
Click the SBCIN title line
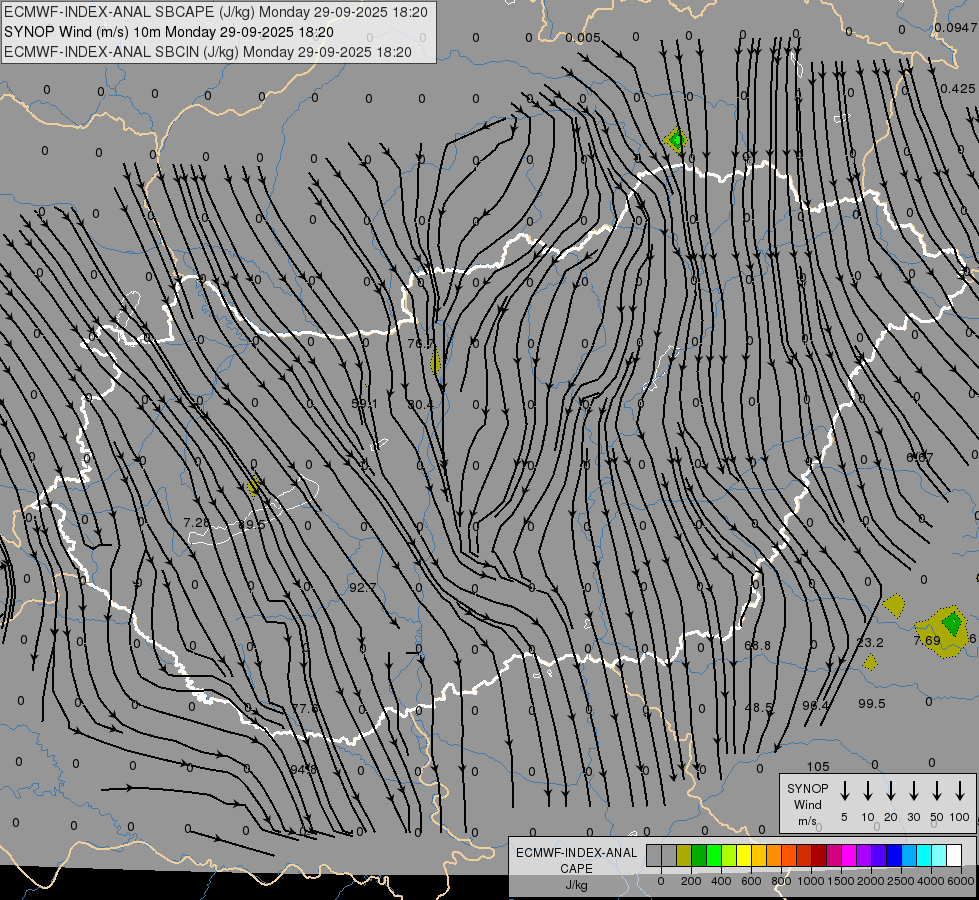208,51
